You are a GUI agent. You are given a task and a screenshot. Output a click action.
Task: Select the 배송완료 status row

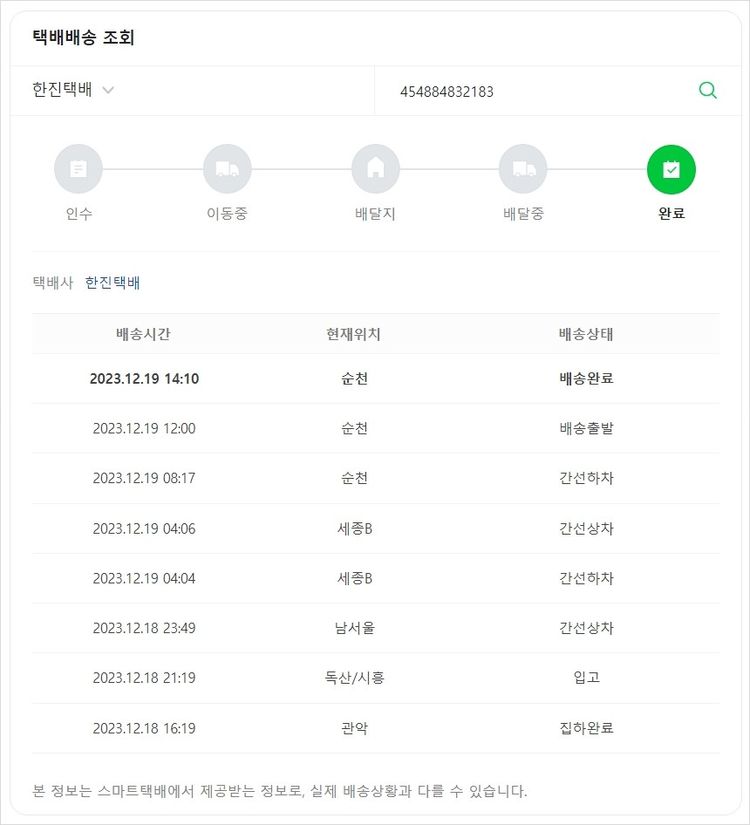[x=586, y=379]
